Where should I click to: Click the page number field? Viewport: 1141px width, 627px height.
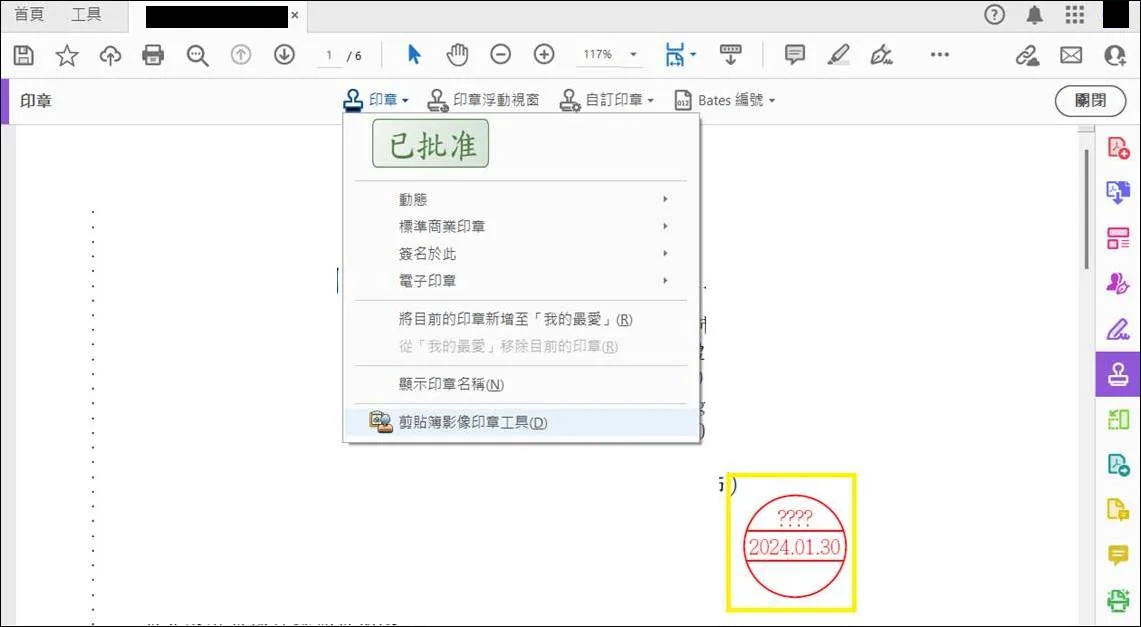pos(330,55)
